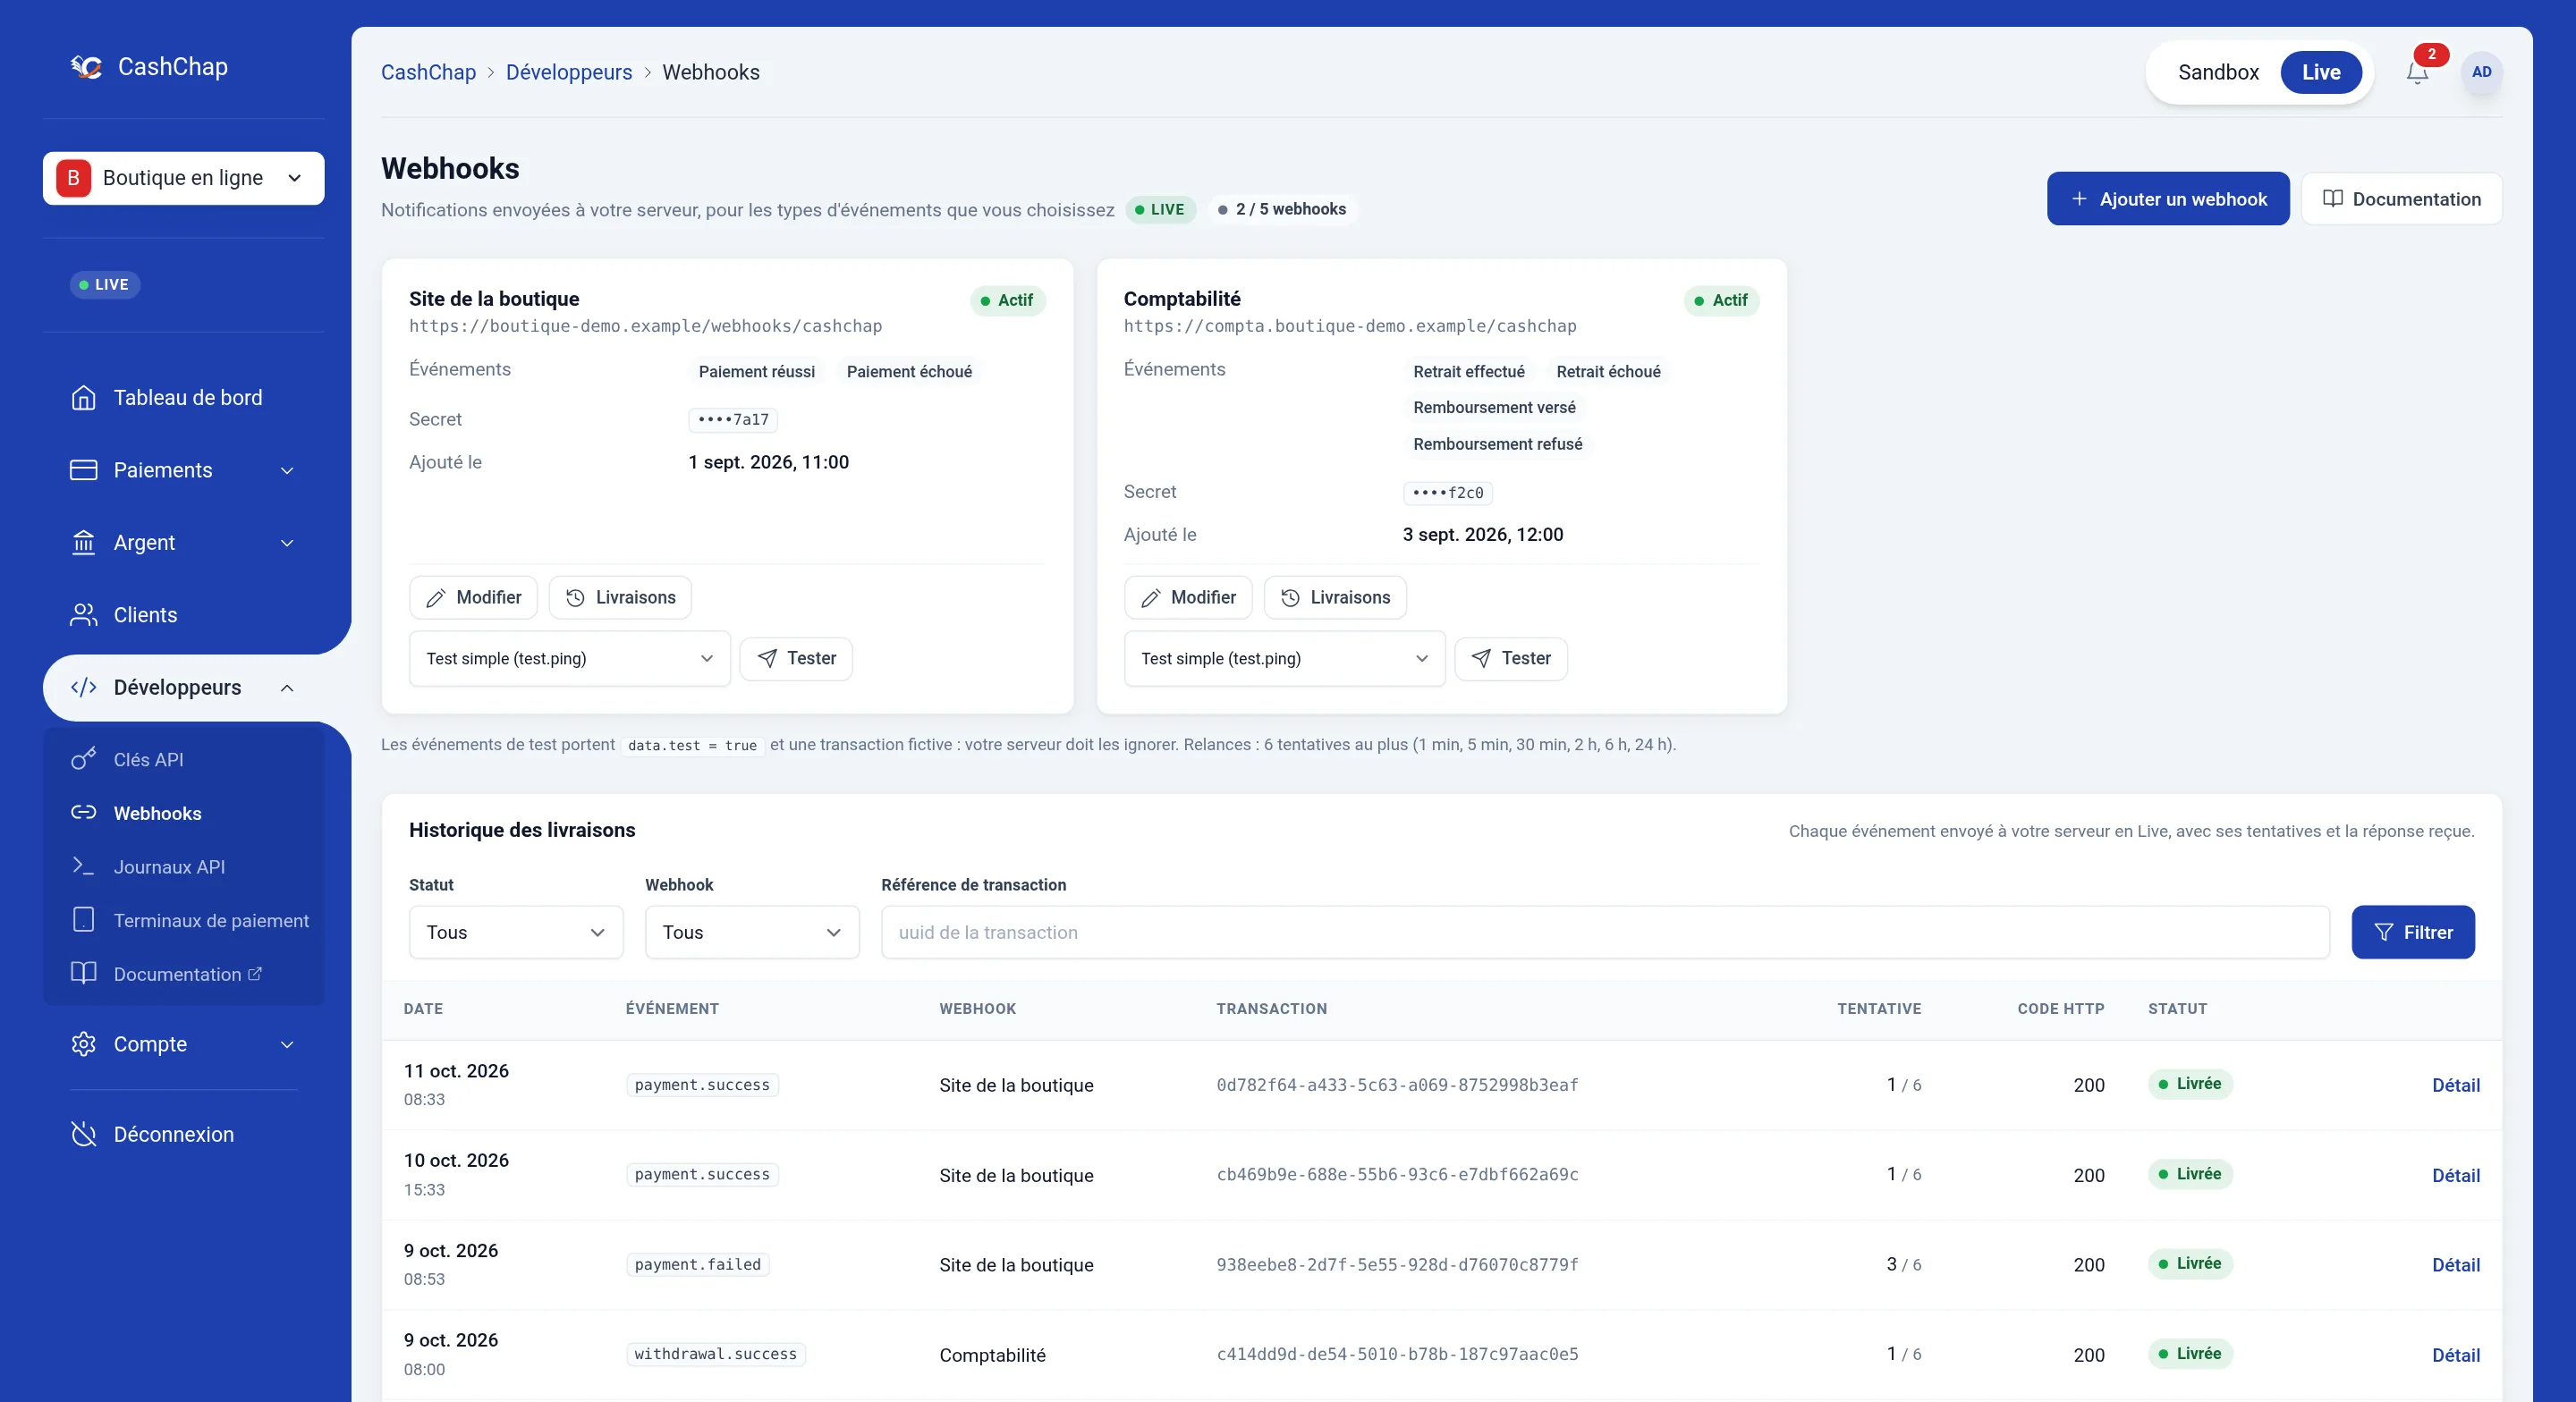Image resolution: width=2576 pixels, height=1402 pixels.
Task: Click the Filtrer button
Action: (2413, 932)
